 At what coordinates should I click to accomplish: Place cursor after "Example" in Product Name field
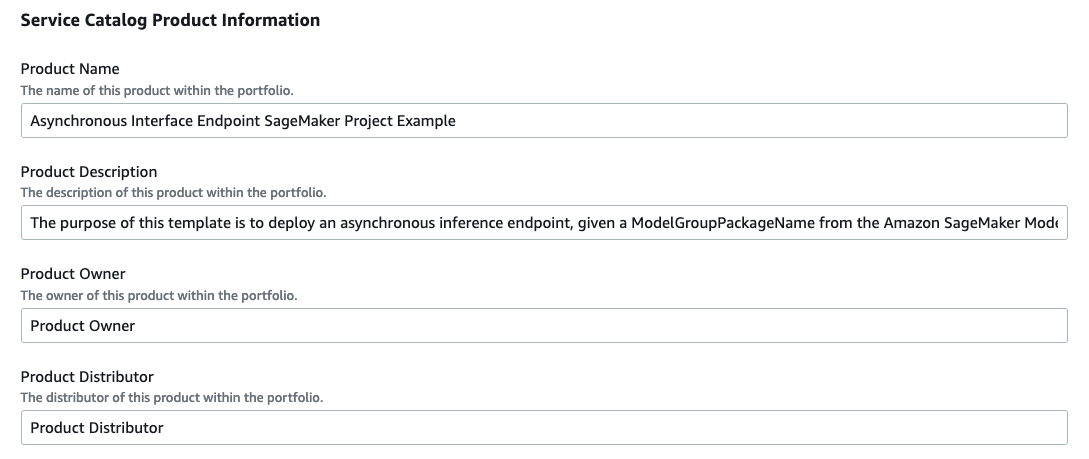click(457, 121)
